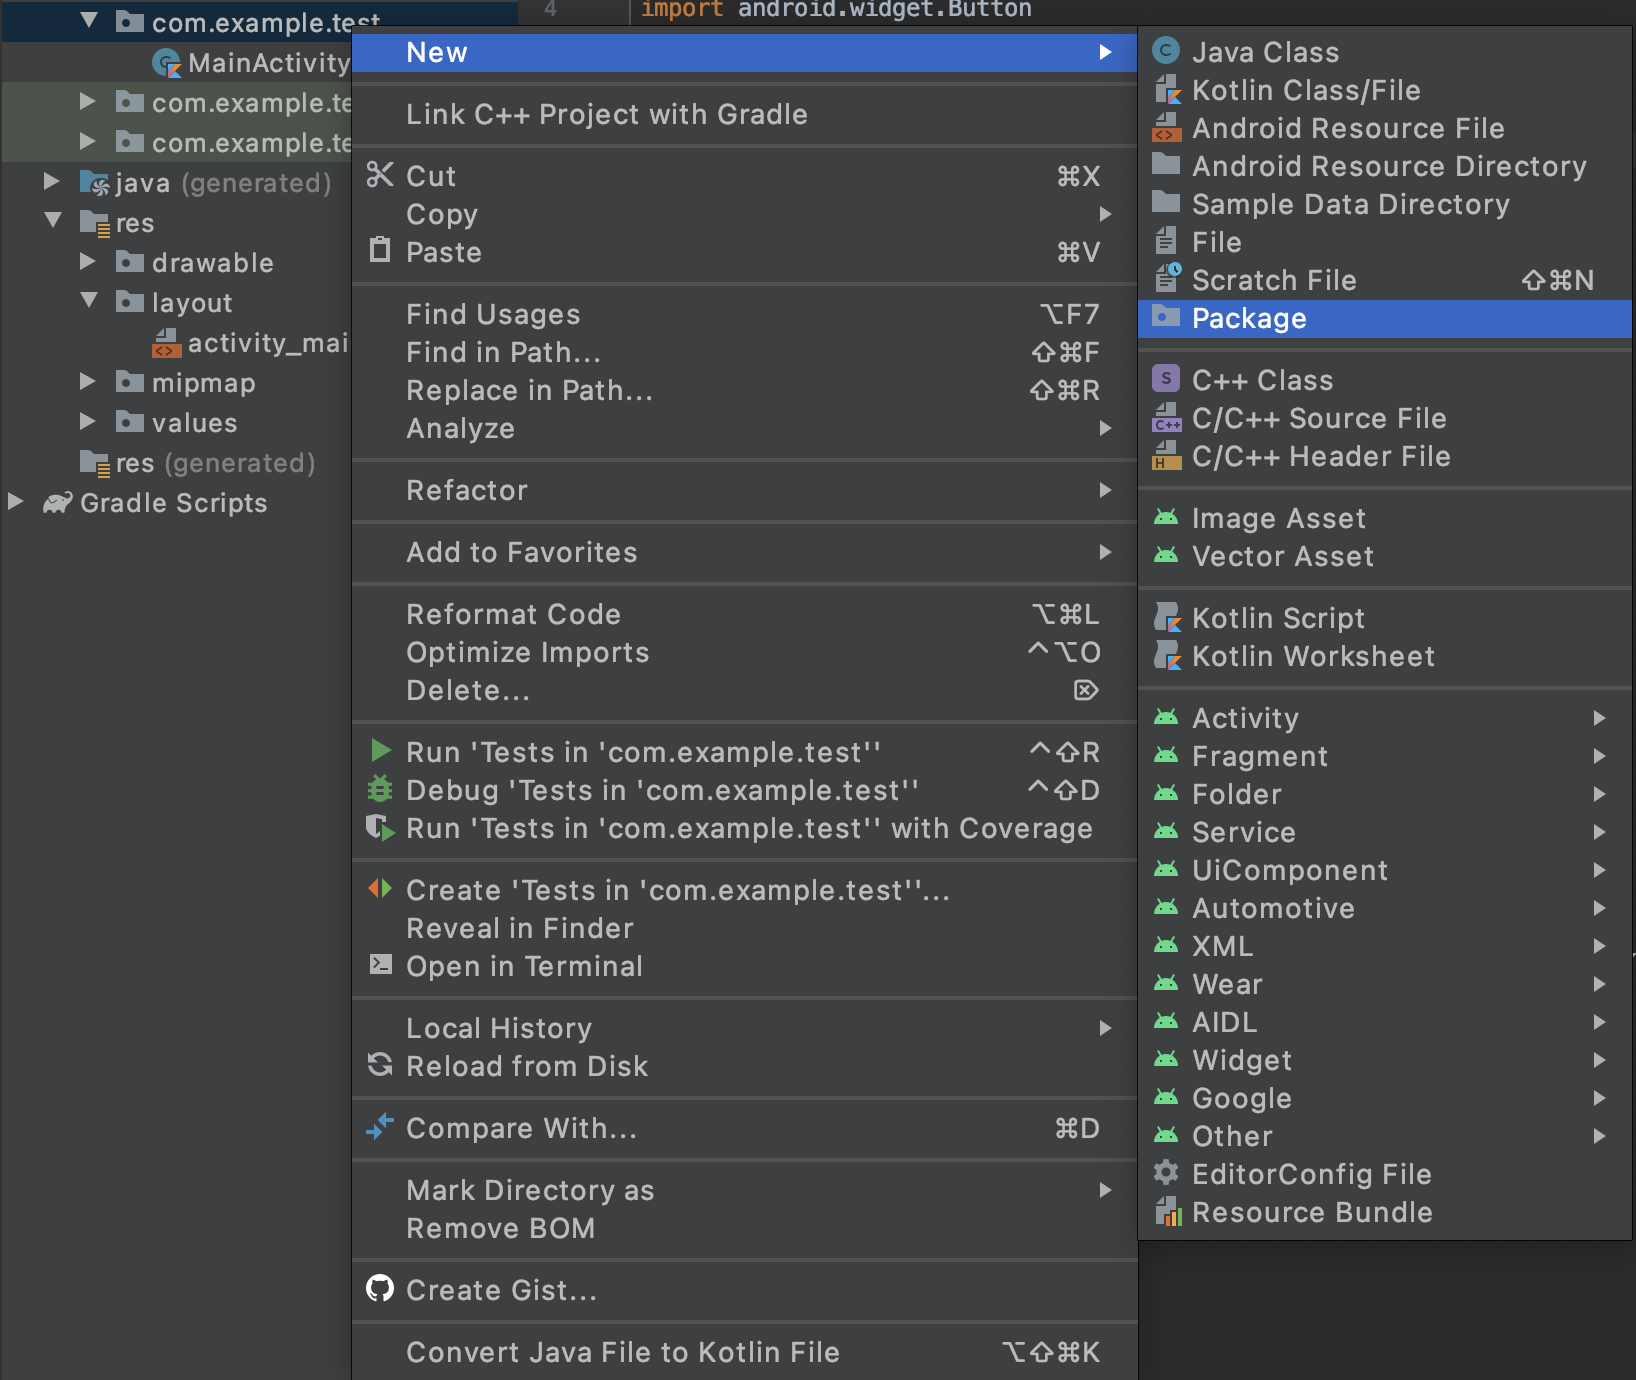Image resolution: width=1636 pixels, height=1380 pixels.
Task: Open the Copy submenu
Action: (744, 214)
